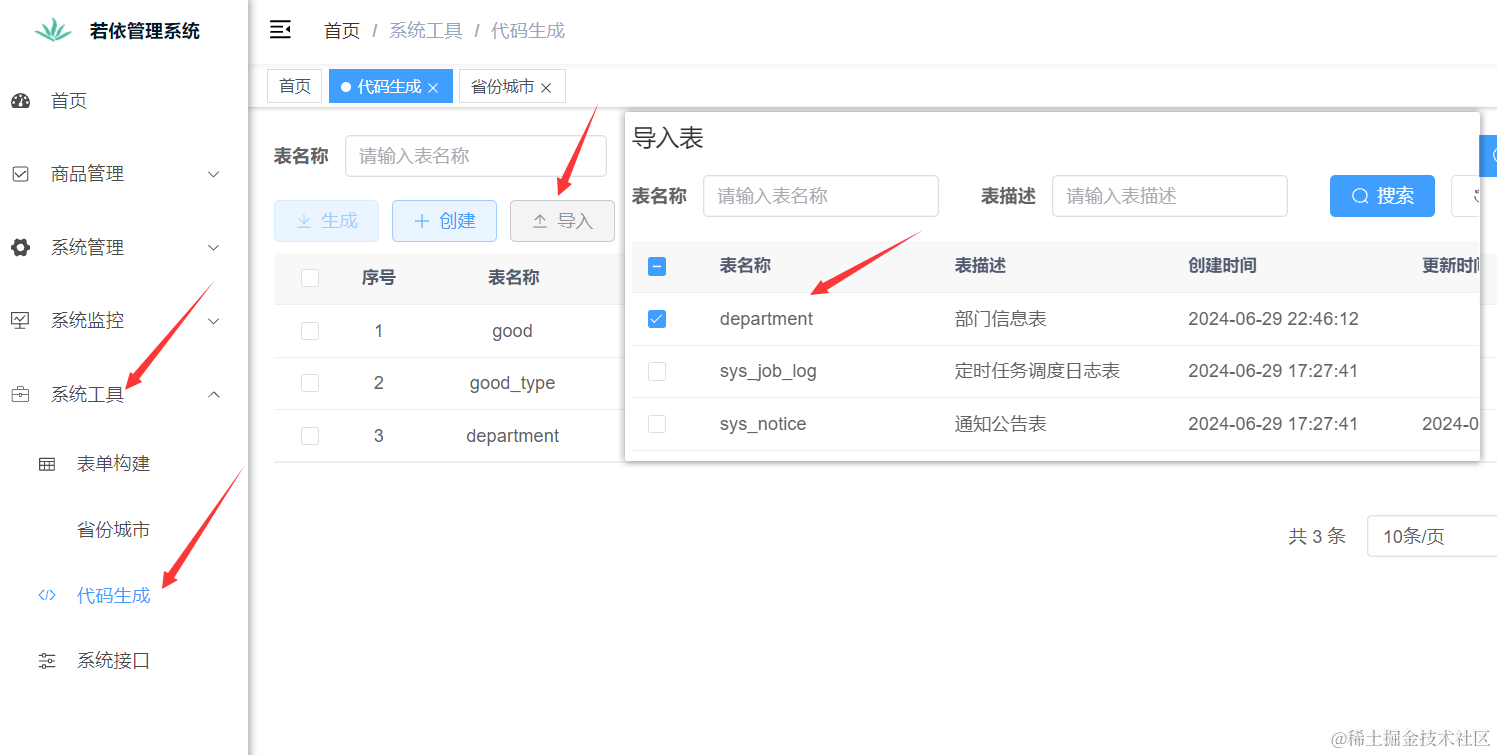1497x755 pixels.
Task: Click the gear icon for 系统管理
Action: (x=20, y=247)
